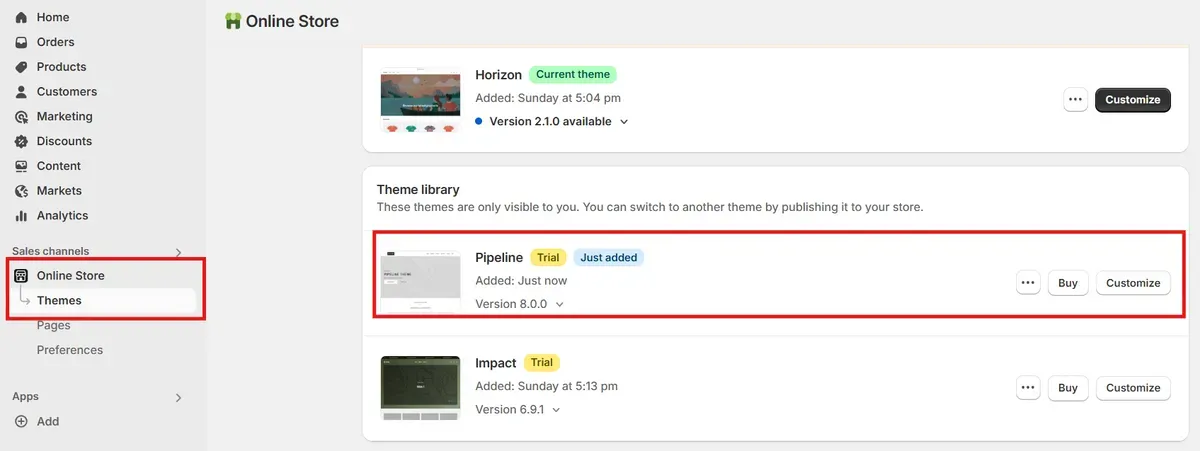Screen dimensions: 1200x451
Task: Click 'Added: Just now' text
Action: (522, 281)
